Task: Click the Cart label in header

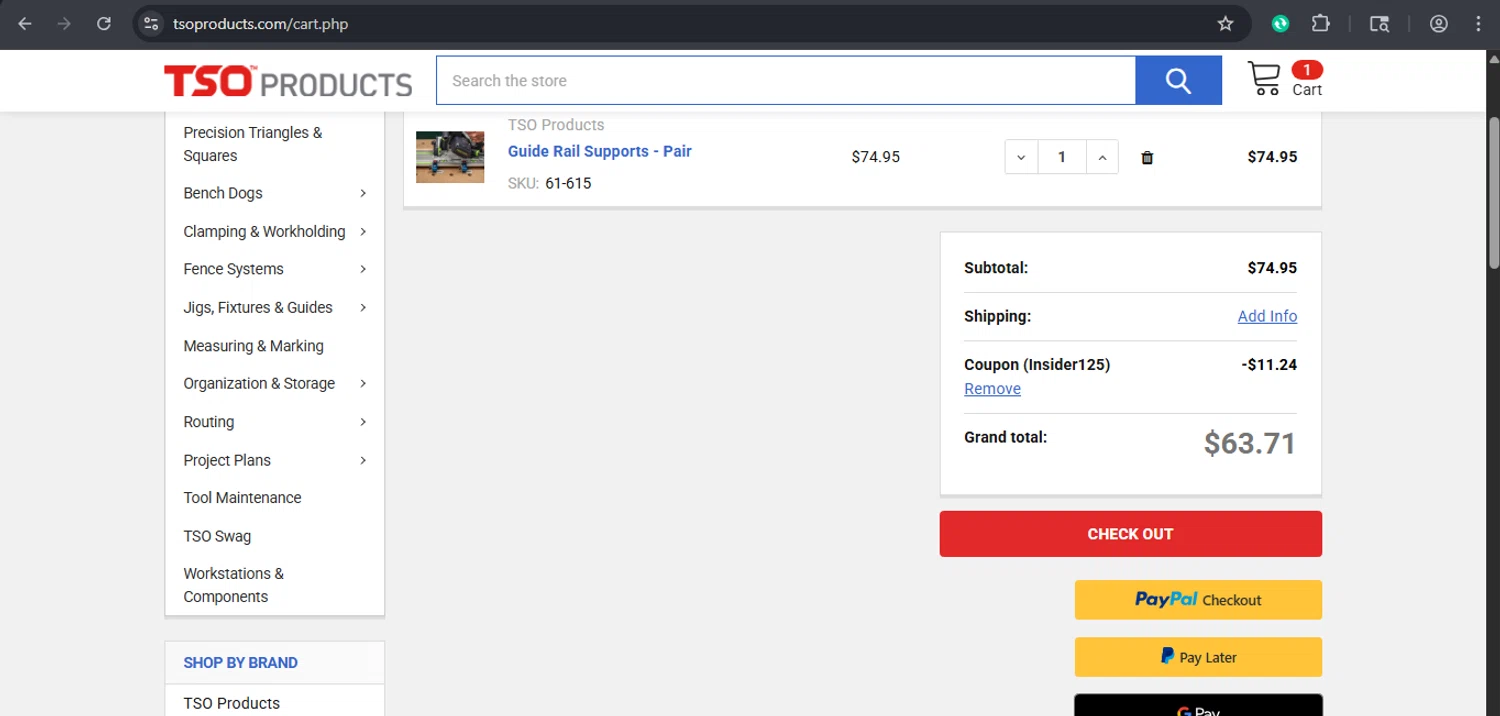Action: [x=1307, y=90]
